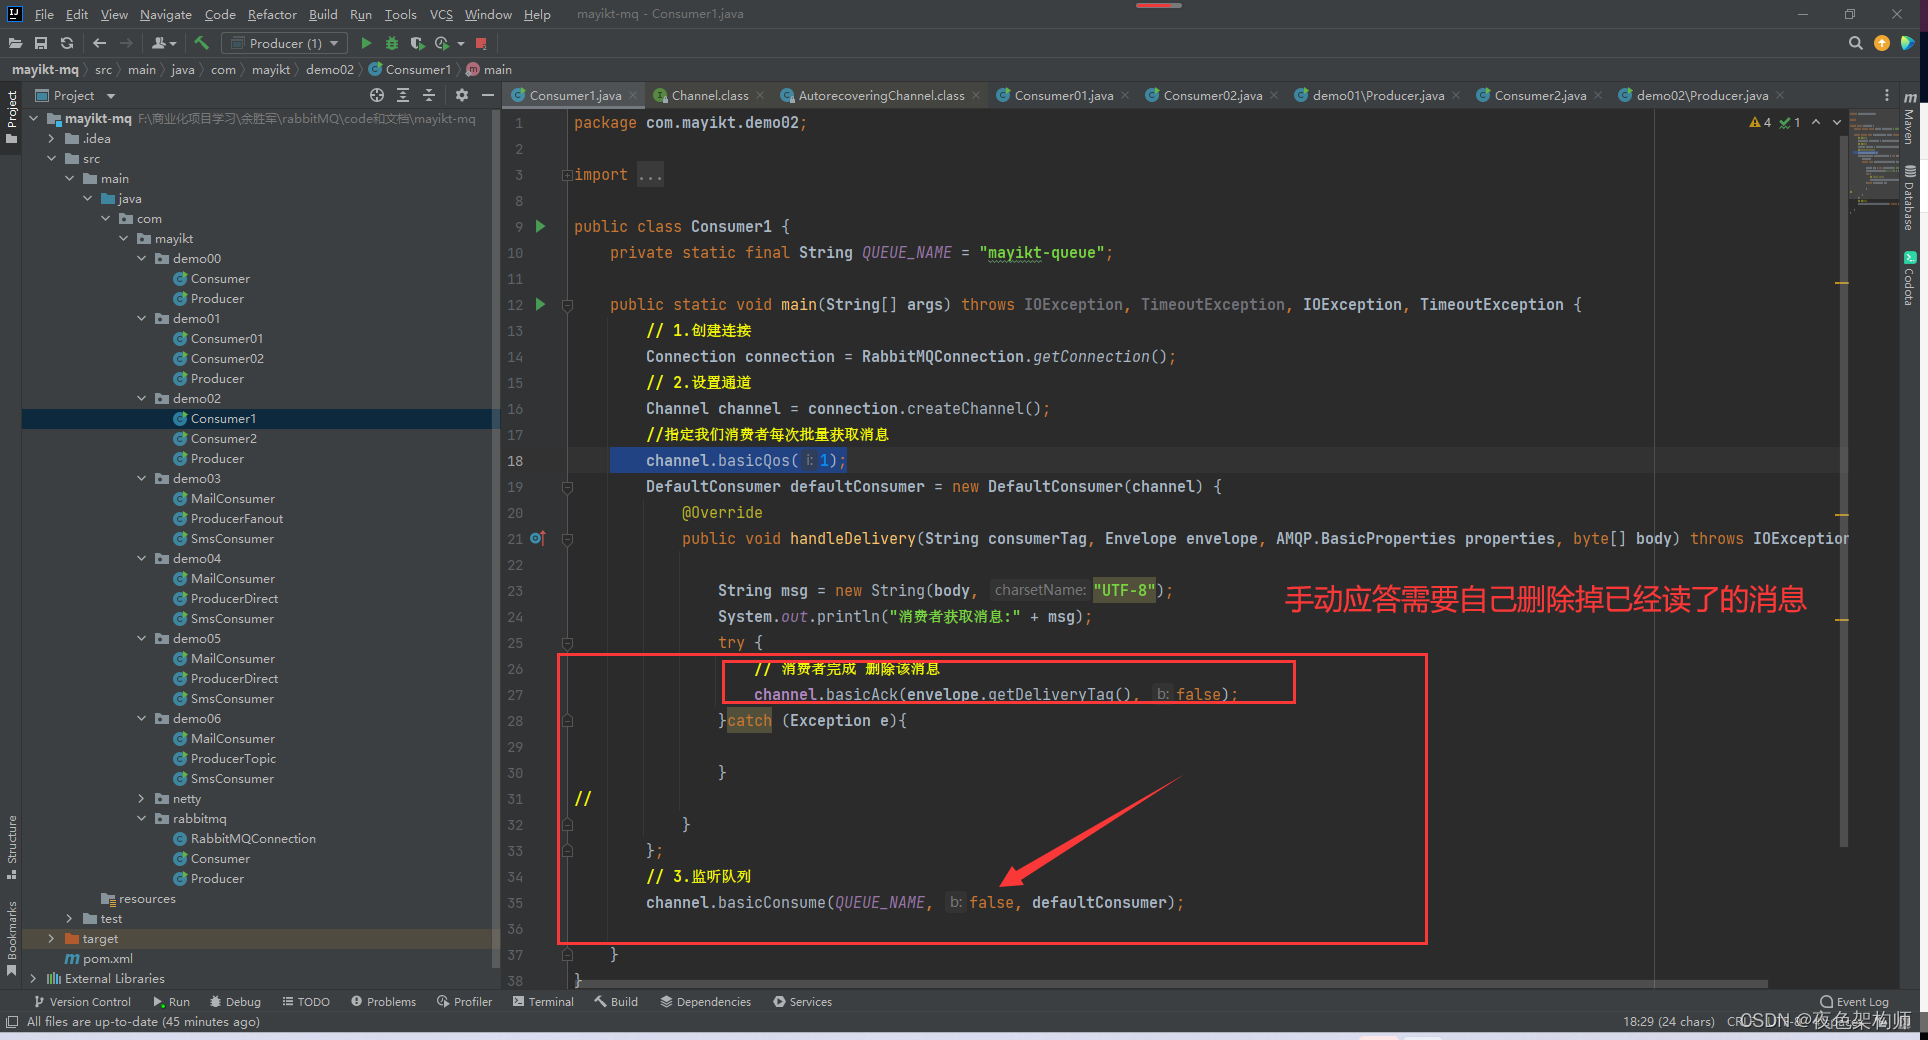Image resolution: width=1928 pixels, height=1040 pixels.
Task: Run with coverage icon in toolbar
Action: point(417,43)
